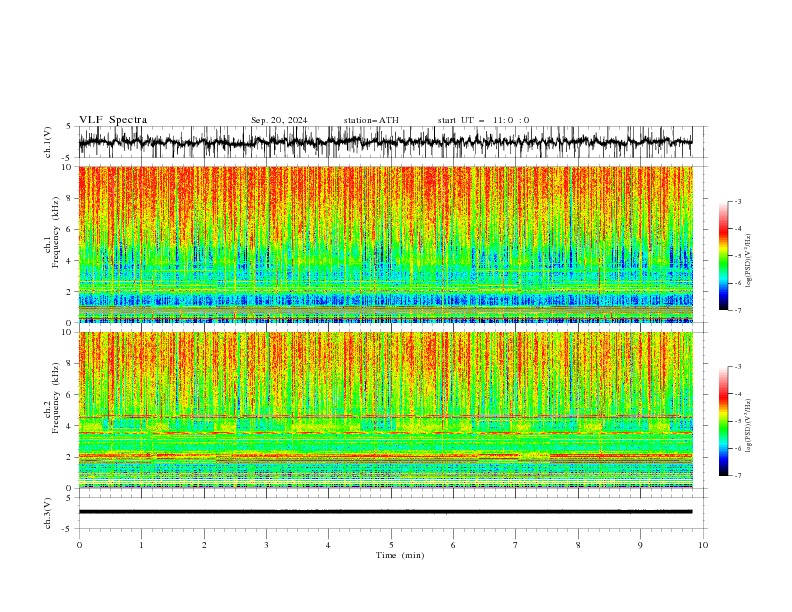This screenshot has height=612, width=792.
Task: Select the ch.1 "Frequency (kHz)" axis label
Action: (56, 232)
